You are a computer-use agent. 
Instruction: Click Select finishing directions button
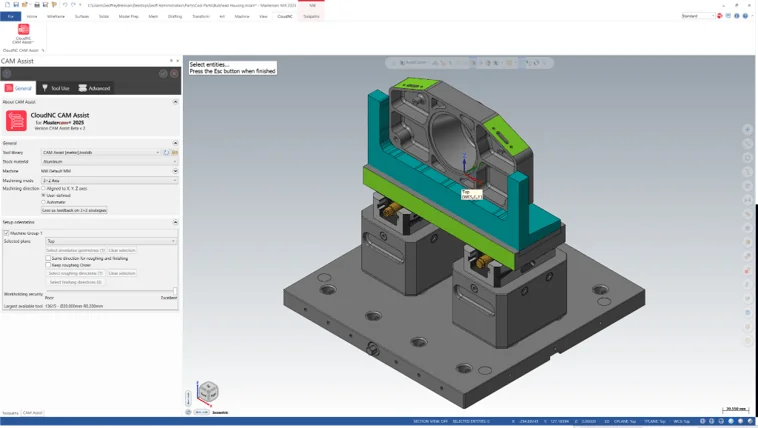pyautogui.click(x=75, y=282)
